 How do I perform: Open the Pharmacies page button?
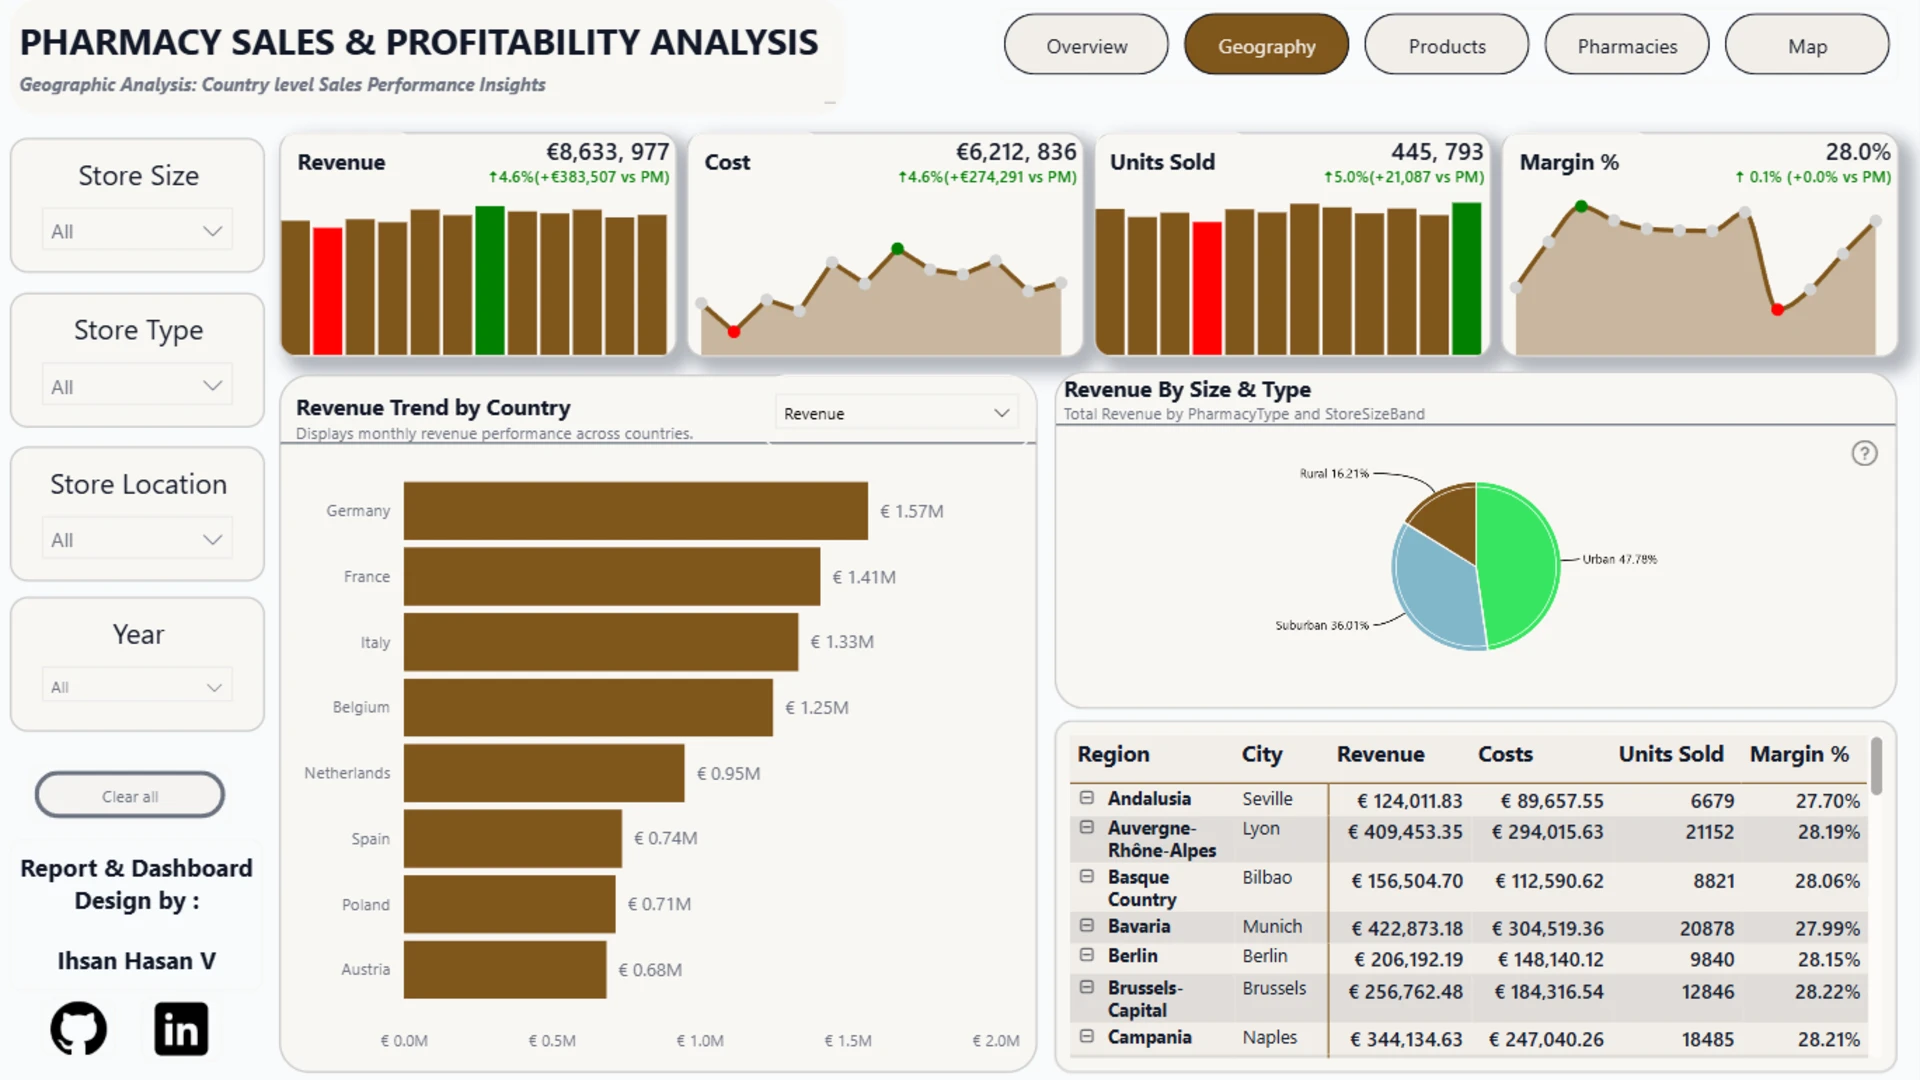[1627, 45]
